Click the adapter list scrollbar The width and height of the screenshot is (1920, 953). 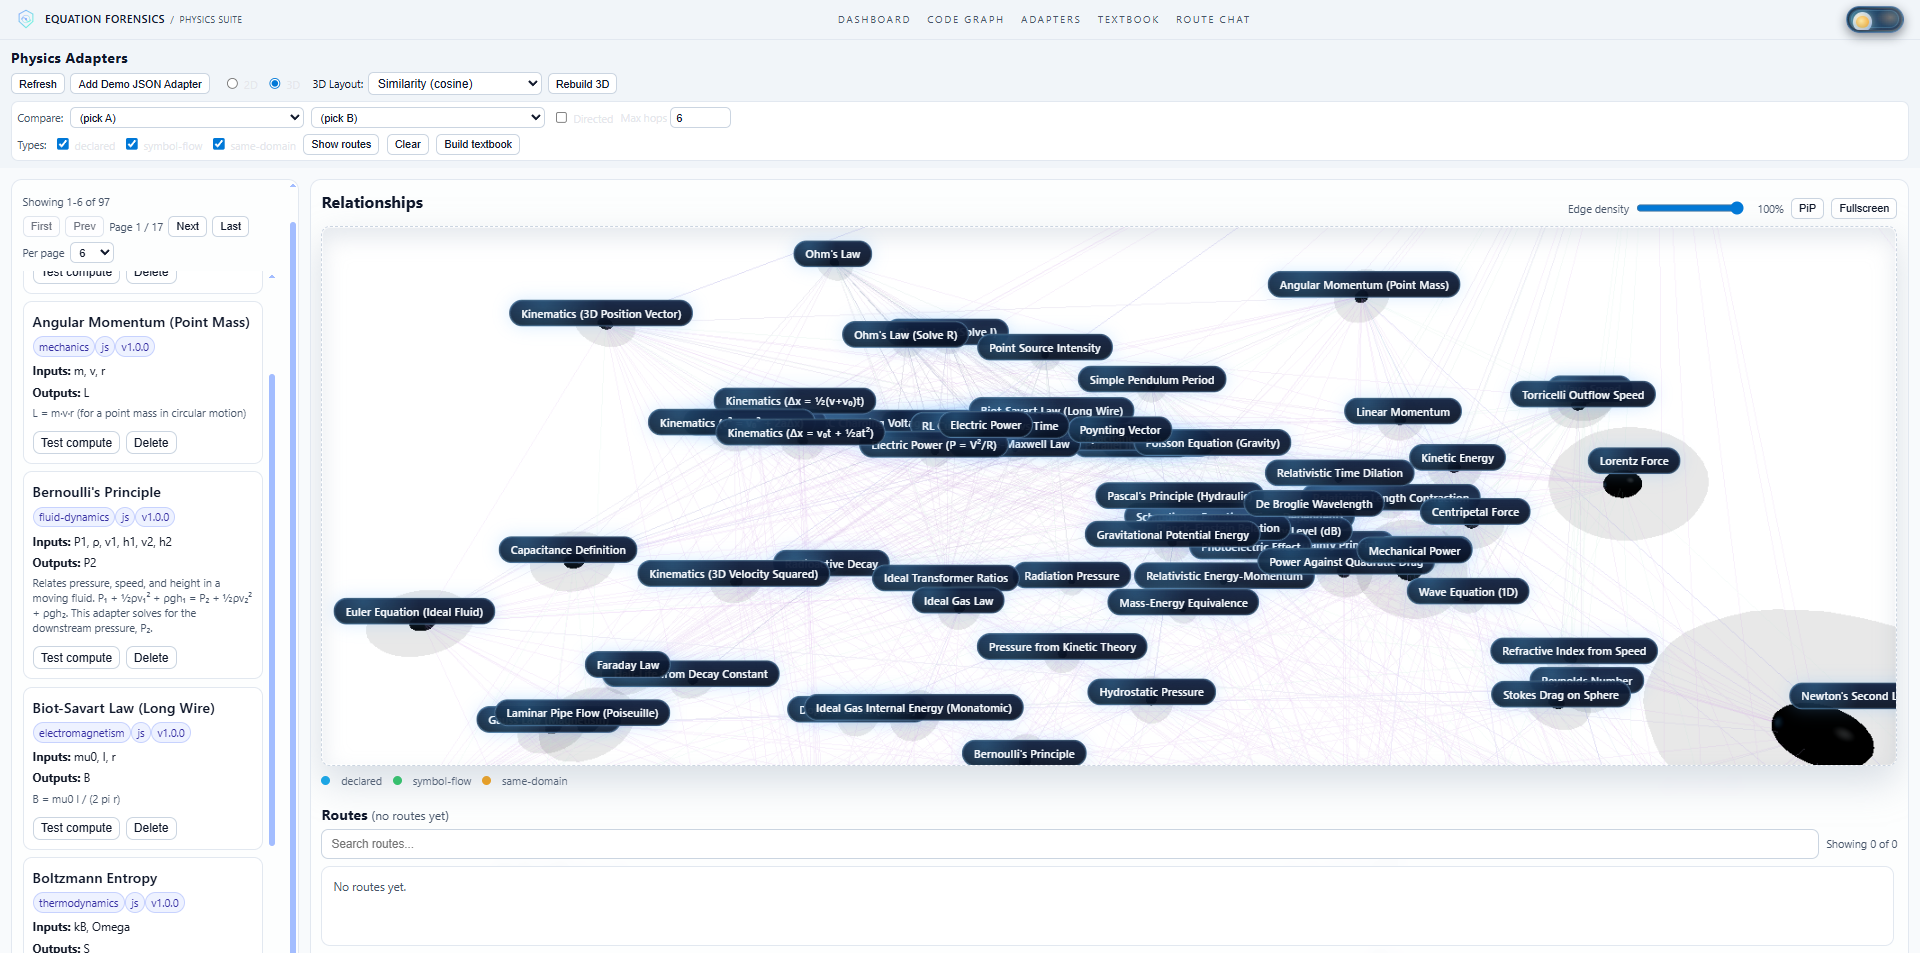coord(272,610)
